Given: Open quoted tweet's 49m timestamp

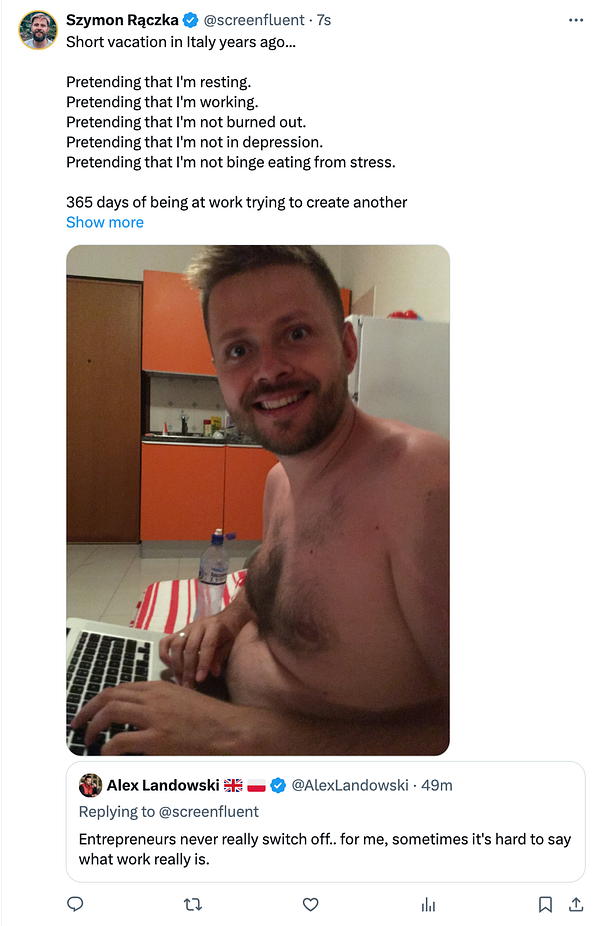Looking at the screenshot, I should (437, 785).
